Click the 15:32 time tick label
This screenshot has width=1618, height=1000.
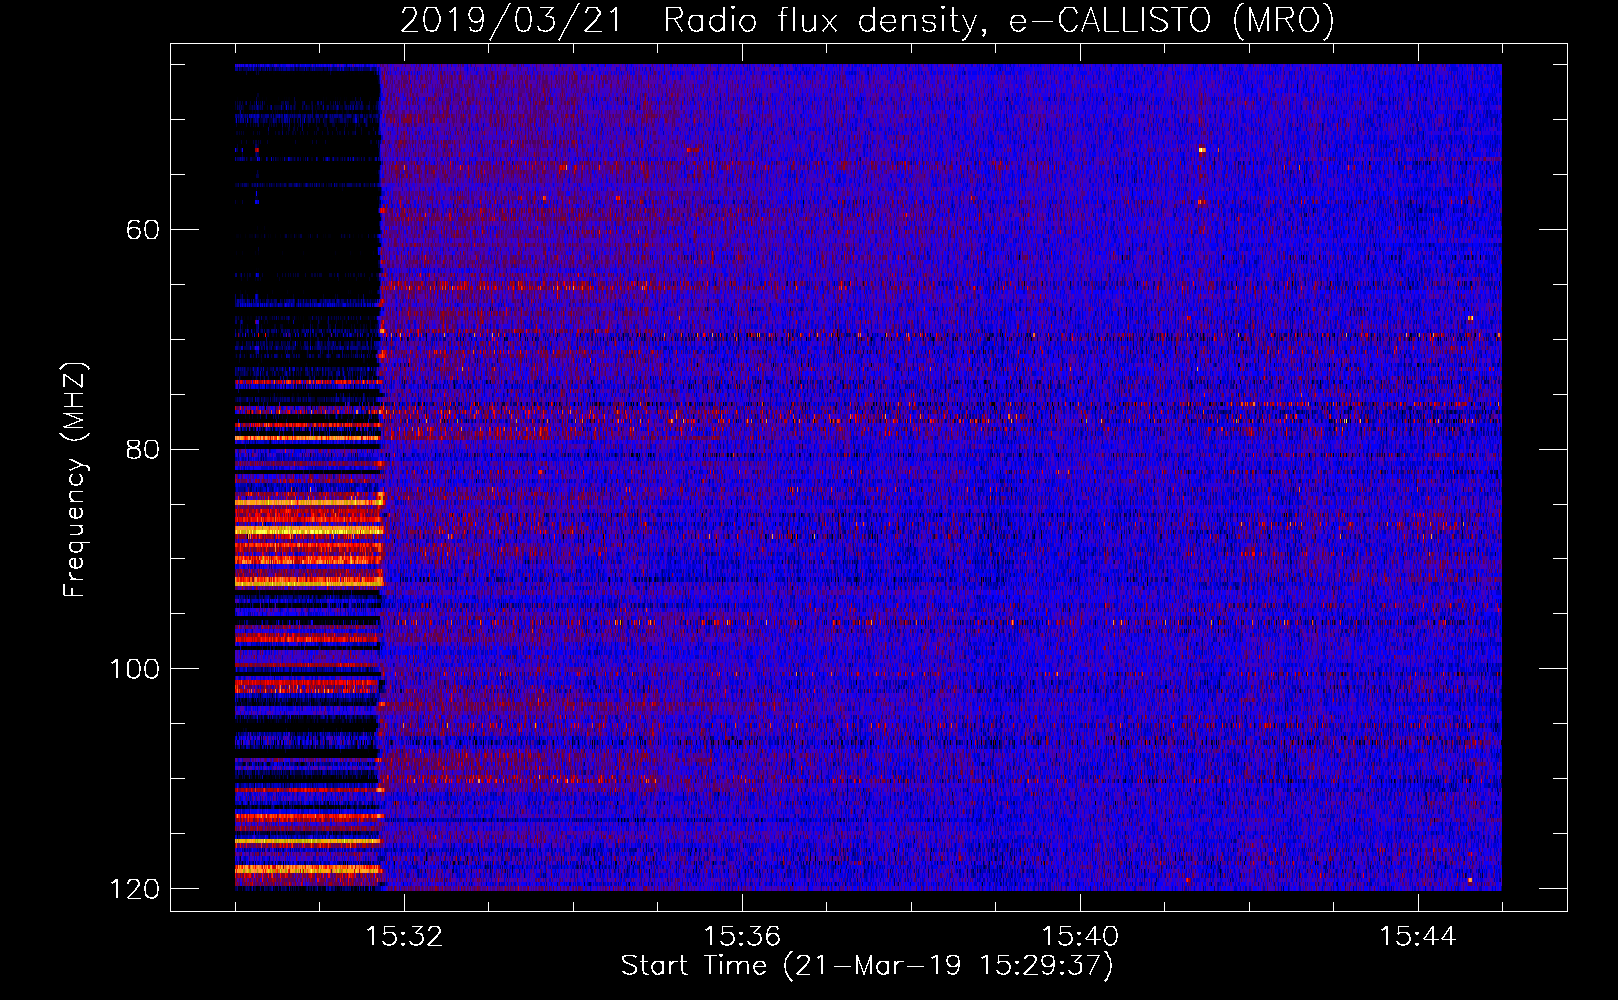coord(404,937)
